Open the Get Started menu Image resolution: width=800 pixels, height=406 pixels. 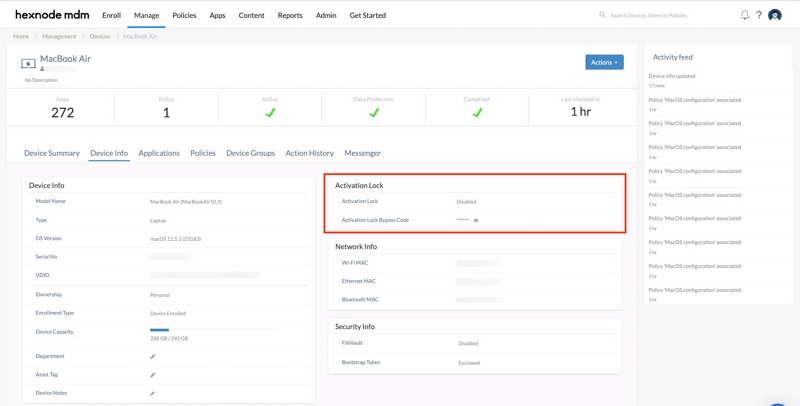click(367, 15)
